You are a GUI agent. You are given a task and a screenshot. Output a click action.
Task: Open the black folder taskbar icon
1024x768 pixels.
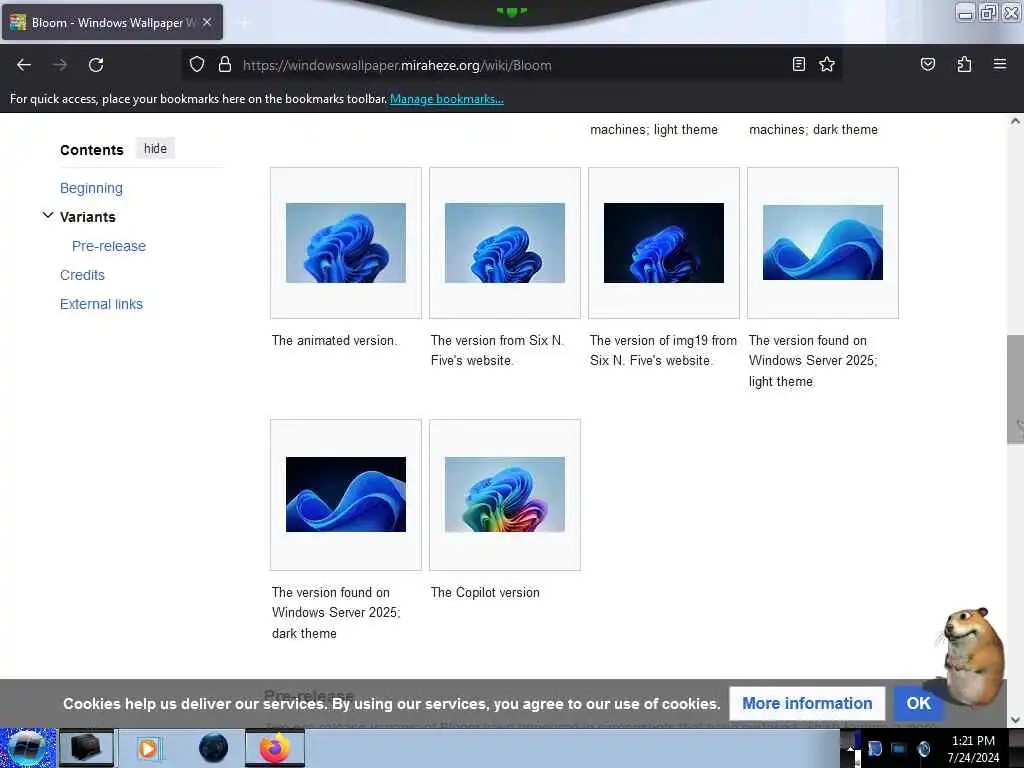pos(86,748)
